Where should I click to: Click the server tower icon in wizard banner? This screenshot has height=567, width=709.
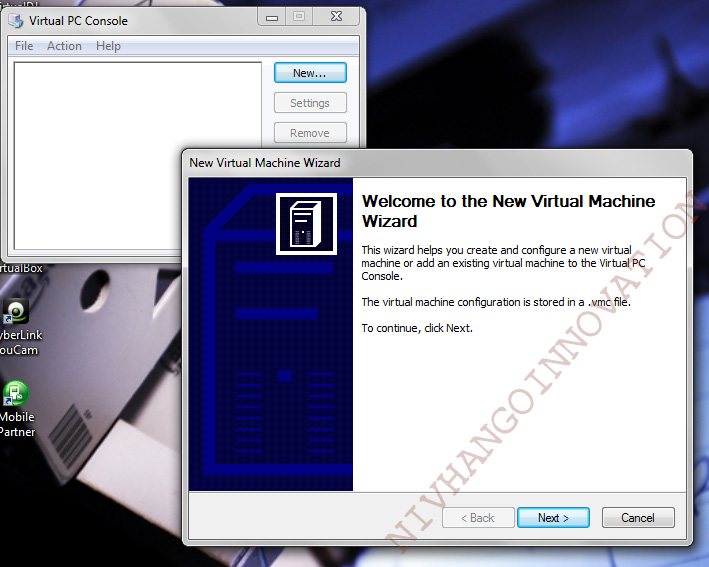(306, 224)
